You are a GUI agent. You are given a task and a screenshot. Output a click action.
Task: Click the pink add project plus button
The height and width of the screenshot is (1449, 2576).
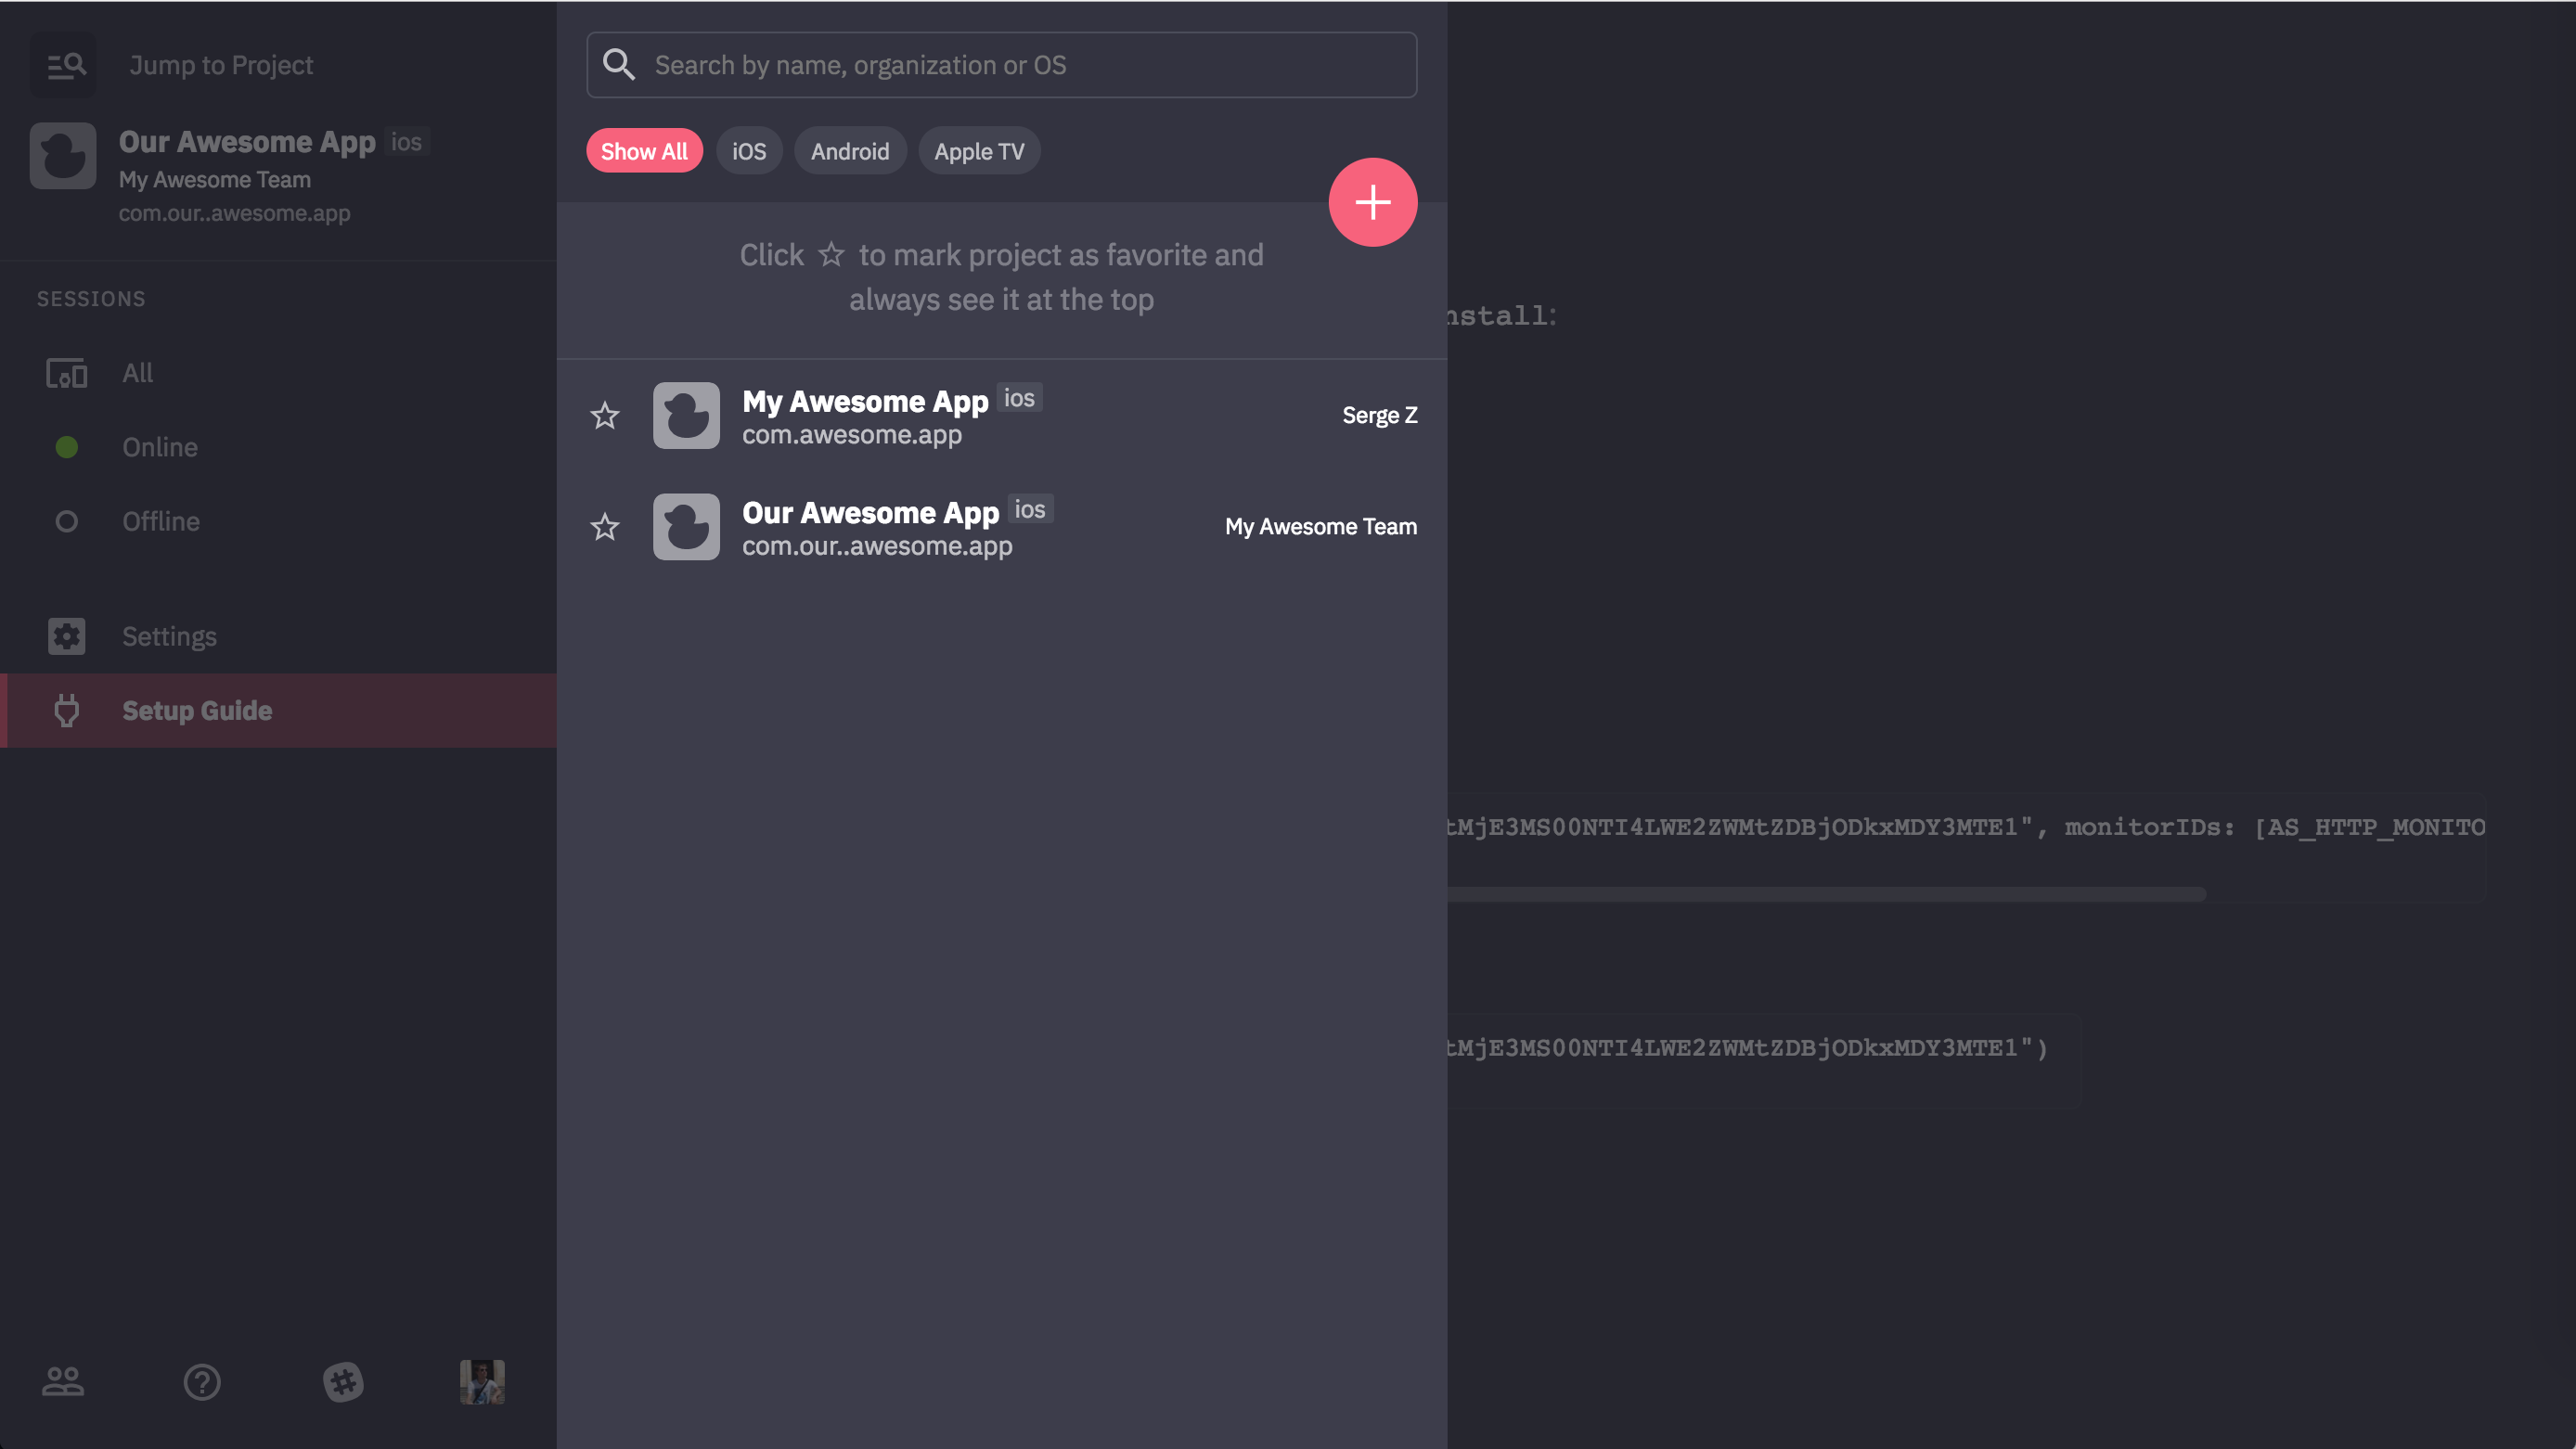[1372, 202]
